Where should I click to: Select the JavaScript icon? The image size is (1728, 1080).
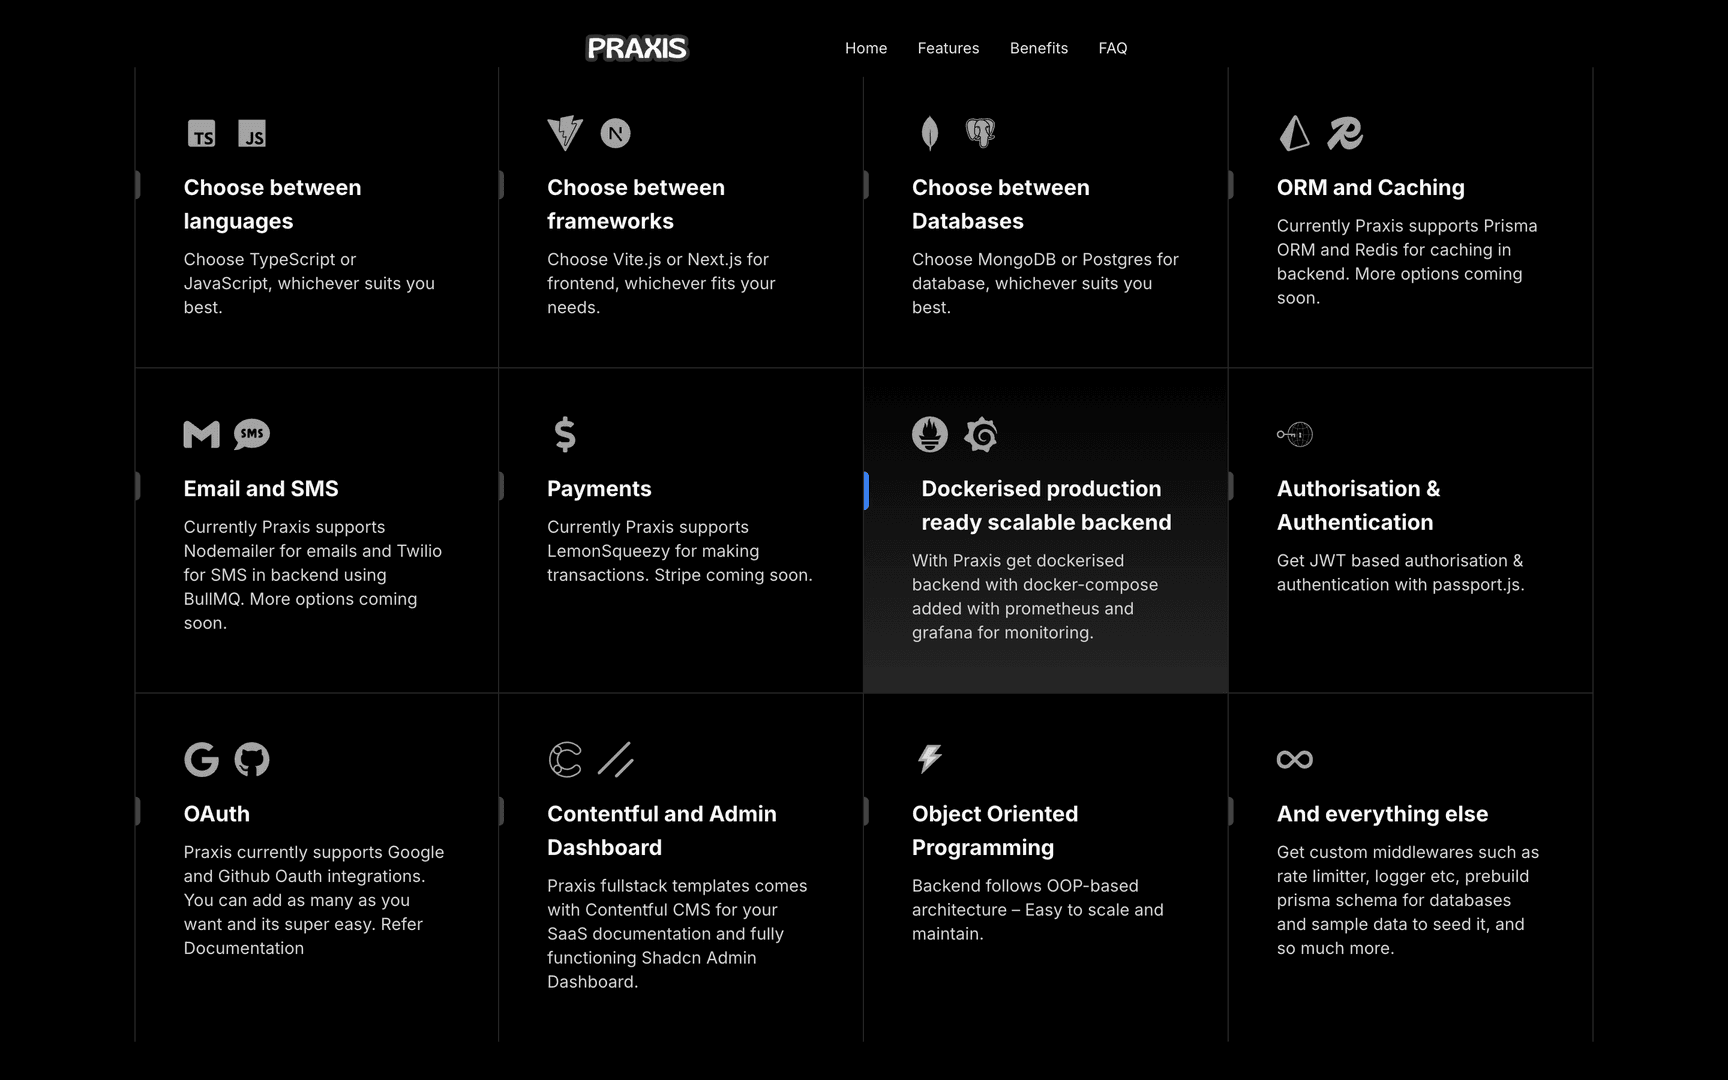[253, 133]
